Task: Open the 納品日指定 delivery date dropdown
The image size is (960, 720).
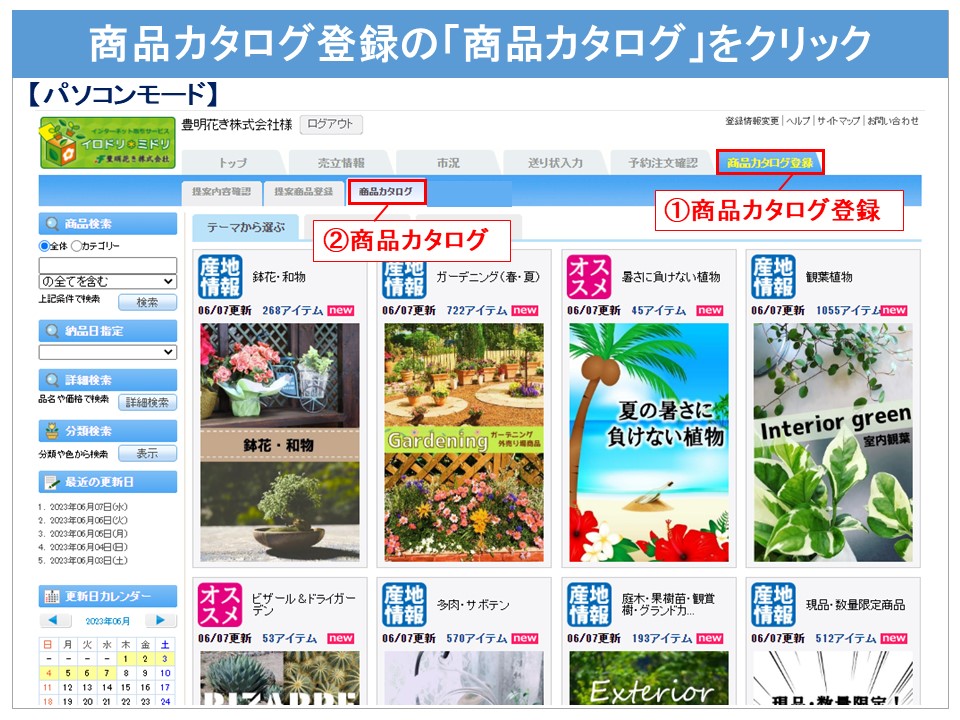Action: (107, 352)
